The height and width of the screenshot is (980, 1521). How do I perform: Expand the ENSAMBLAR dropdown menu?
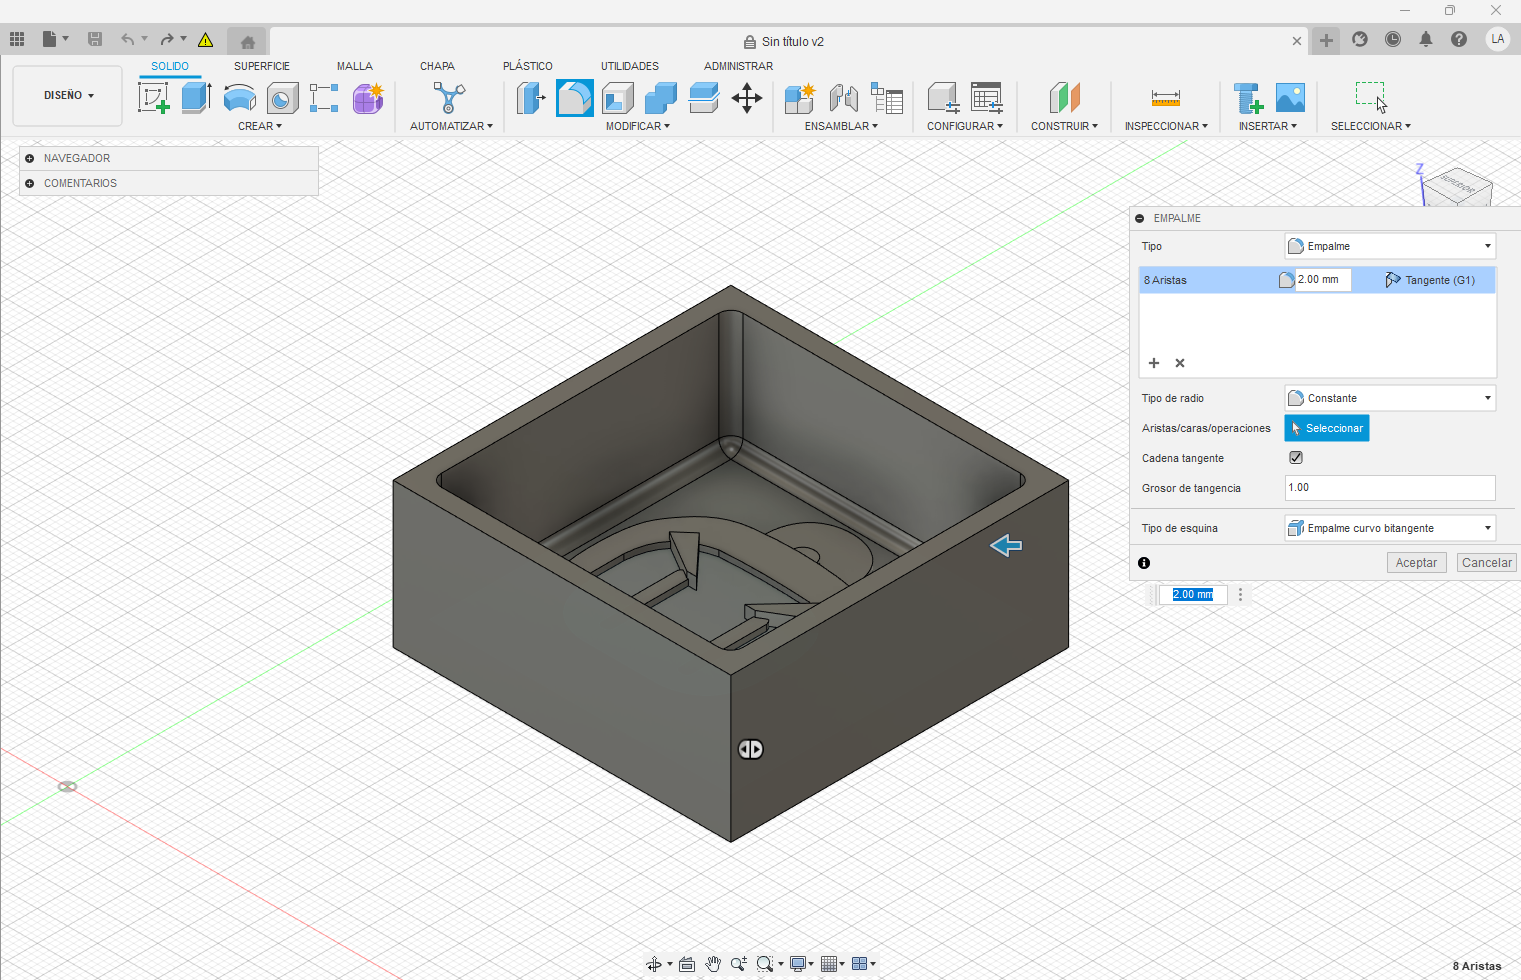click(x=841, y=126)
